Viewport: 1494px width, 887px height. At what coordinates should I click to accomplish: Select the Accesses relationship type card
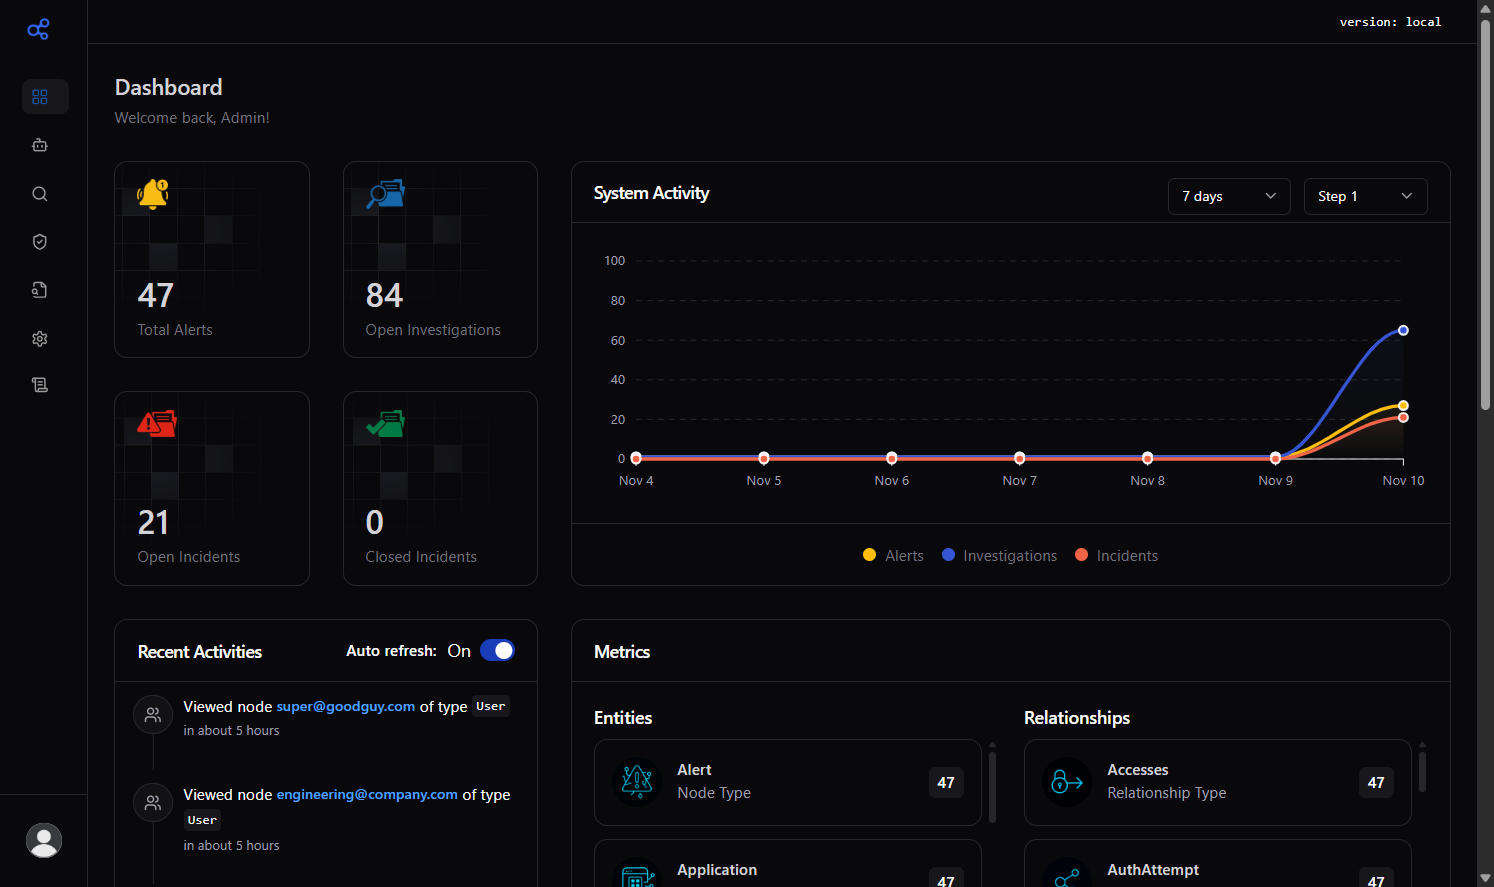coord(1217,782)
